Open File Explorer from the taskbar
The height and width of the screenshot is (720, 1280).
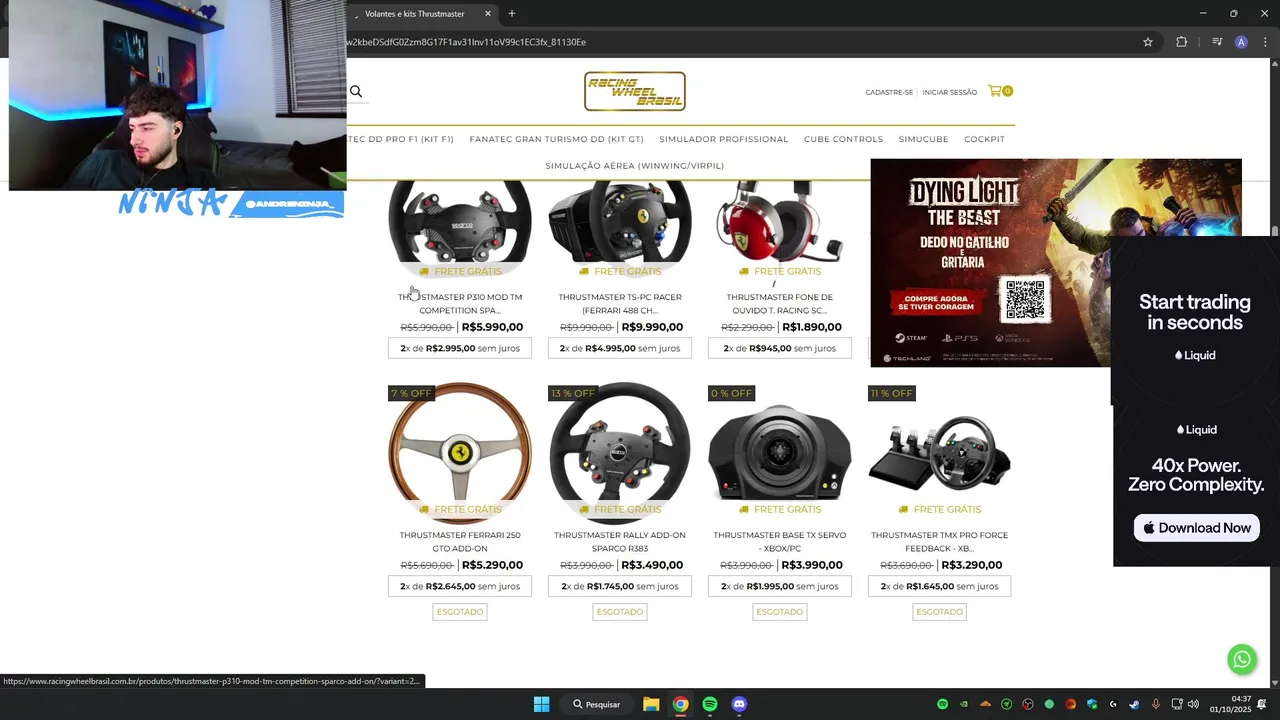pyautogui.click(x=651, y=704)
